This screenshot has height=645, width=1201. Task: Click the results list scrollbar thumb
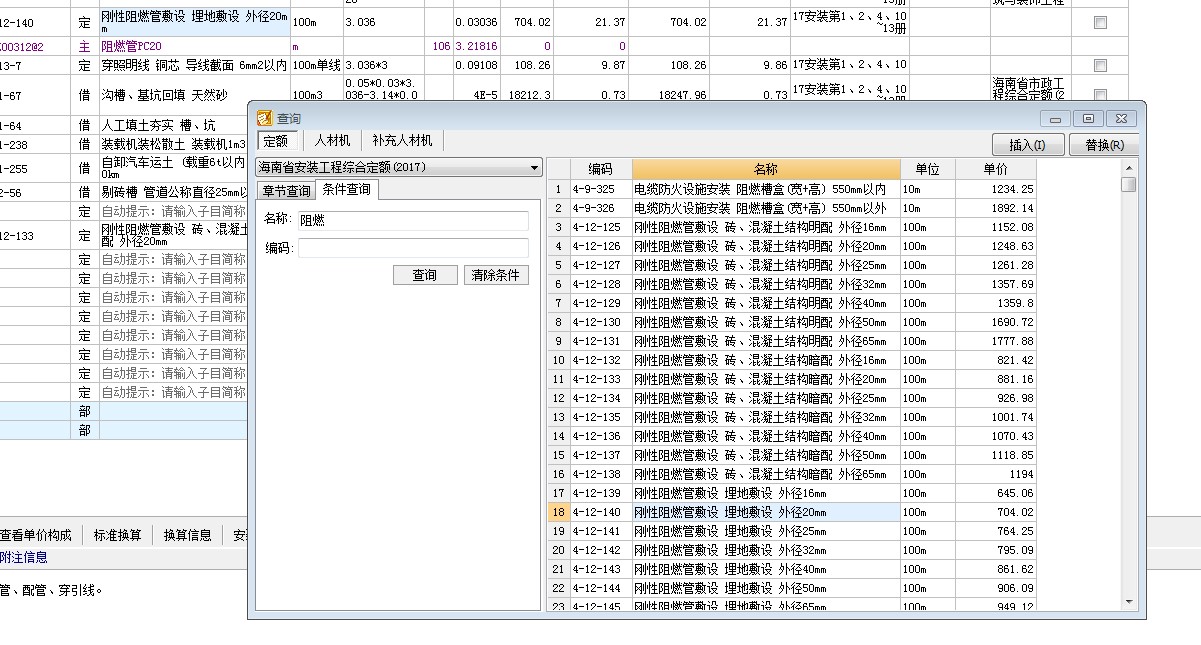1129,185
